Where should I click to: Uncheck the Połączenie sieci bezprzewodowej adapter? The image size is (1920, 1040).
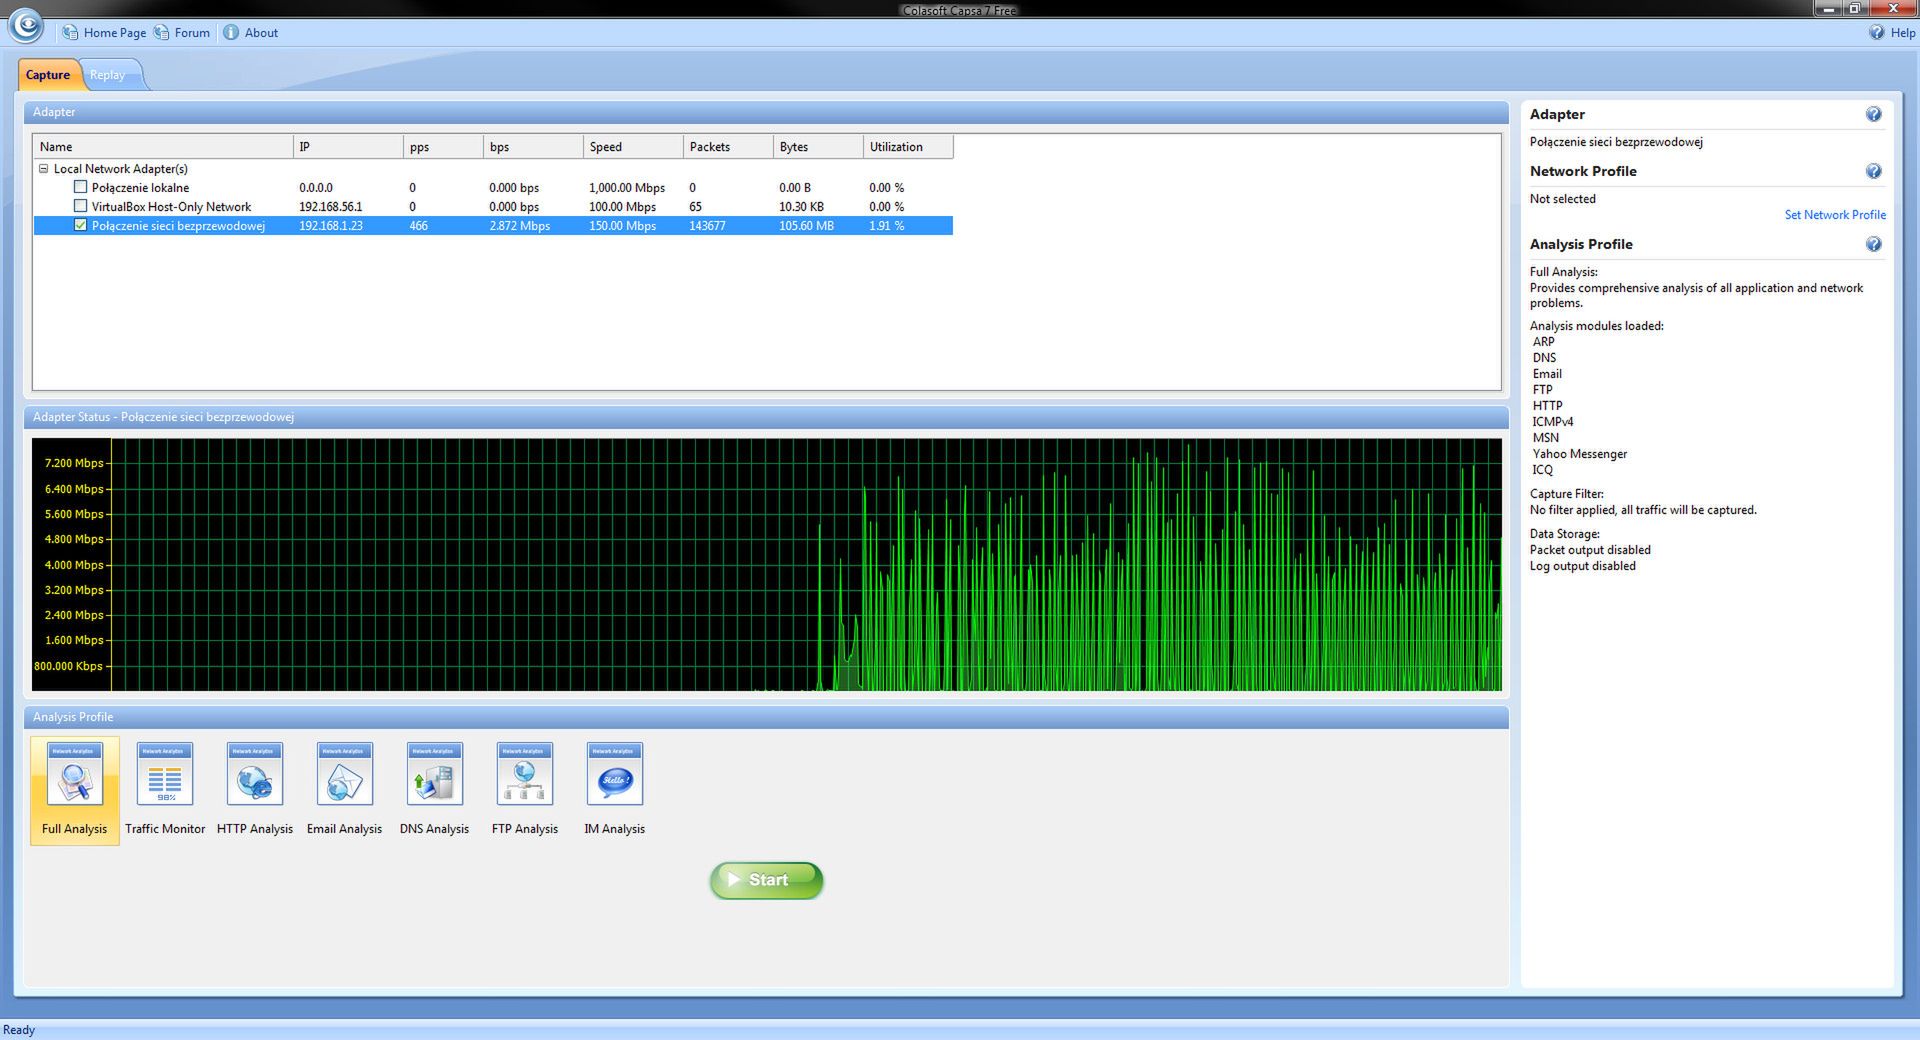80,225
